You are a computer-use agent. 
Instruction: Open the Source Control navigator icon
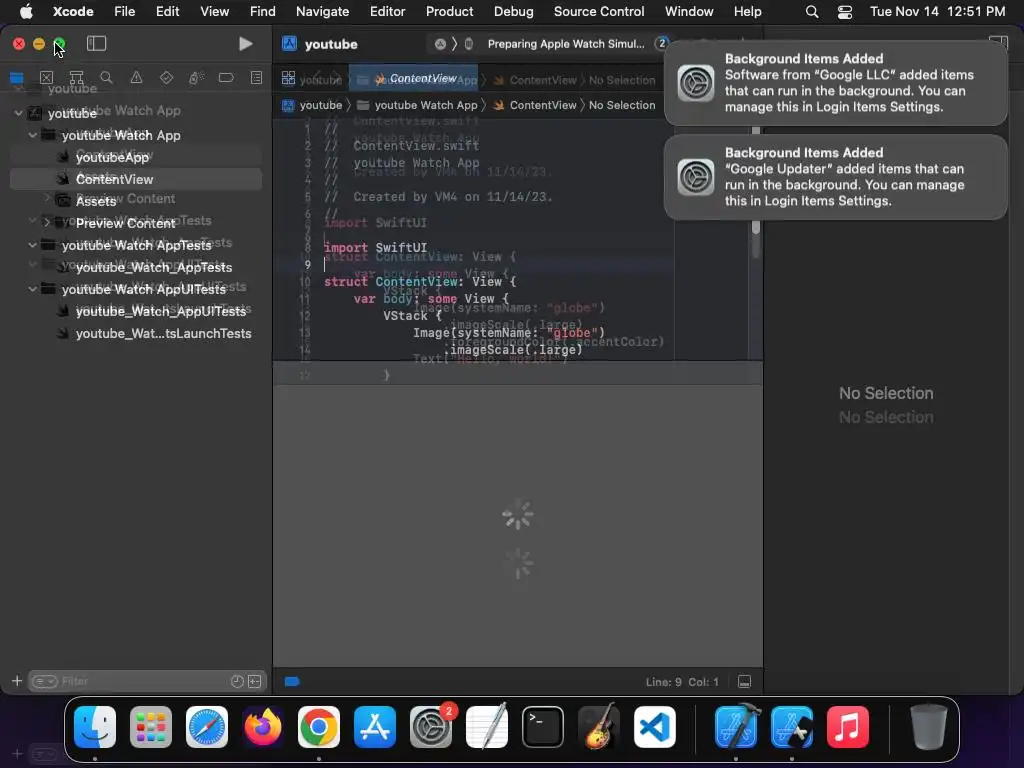click(x=46, y=78)
